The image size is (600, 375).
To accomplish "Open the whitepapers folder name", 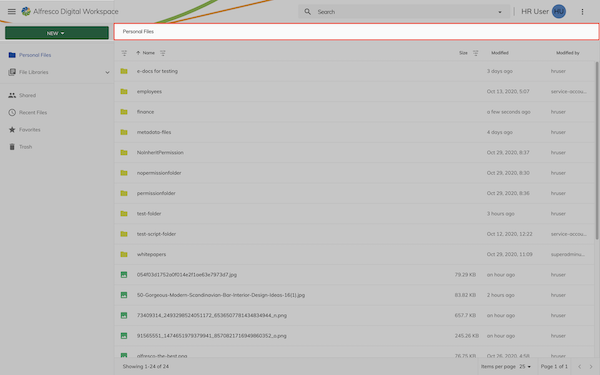I will (x=151, y=254).
